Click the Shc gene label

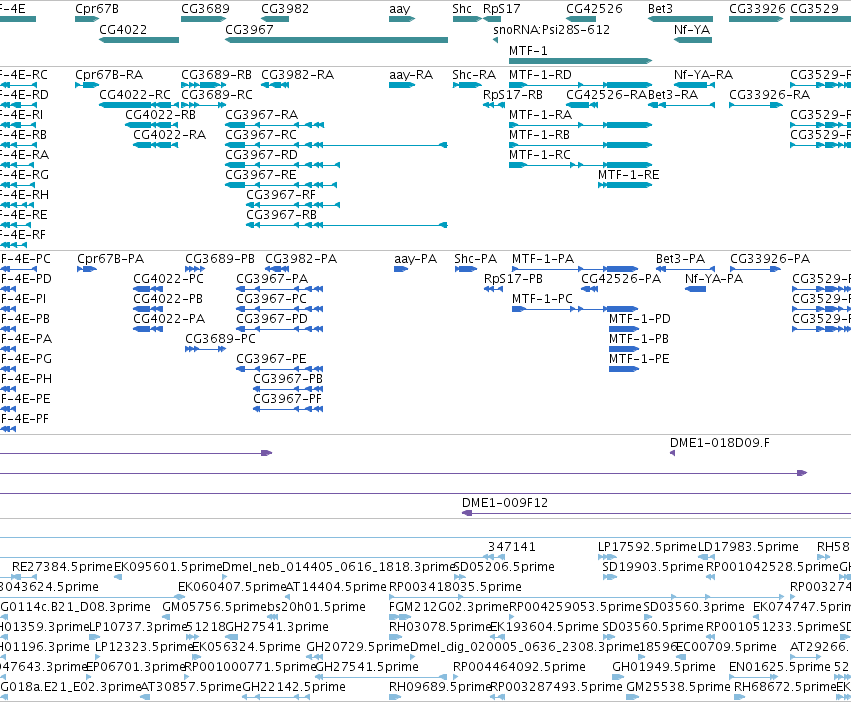pos(462,9)
